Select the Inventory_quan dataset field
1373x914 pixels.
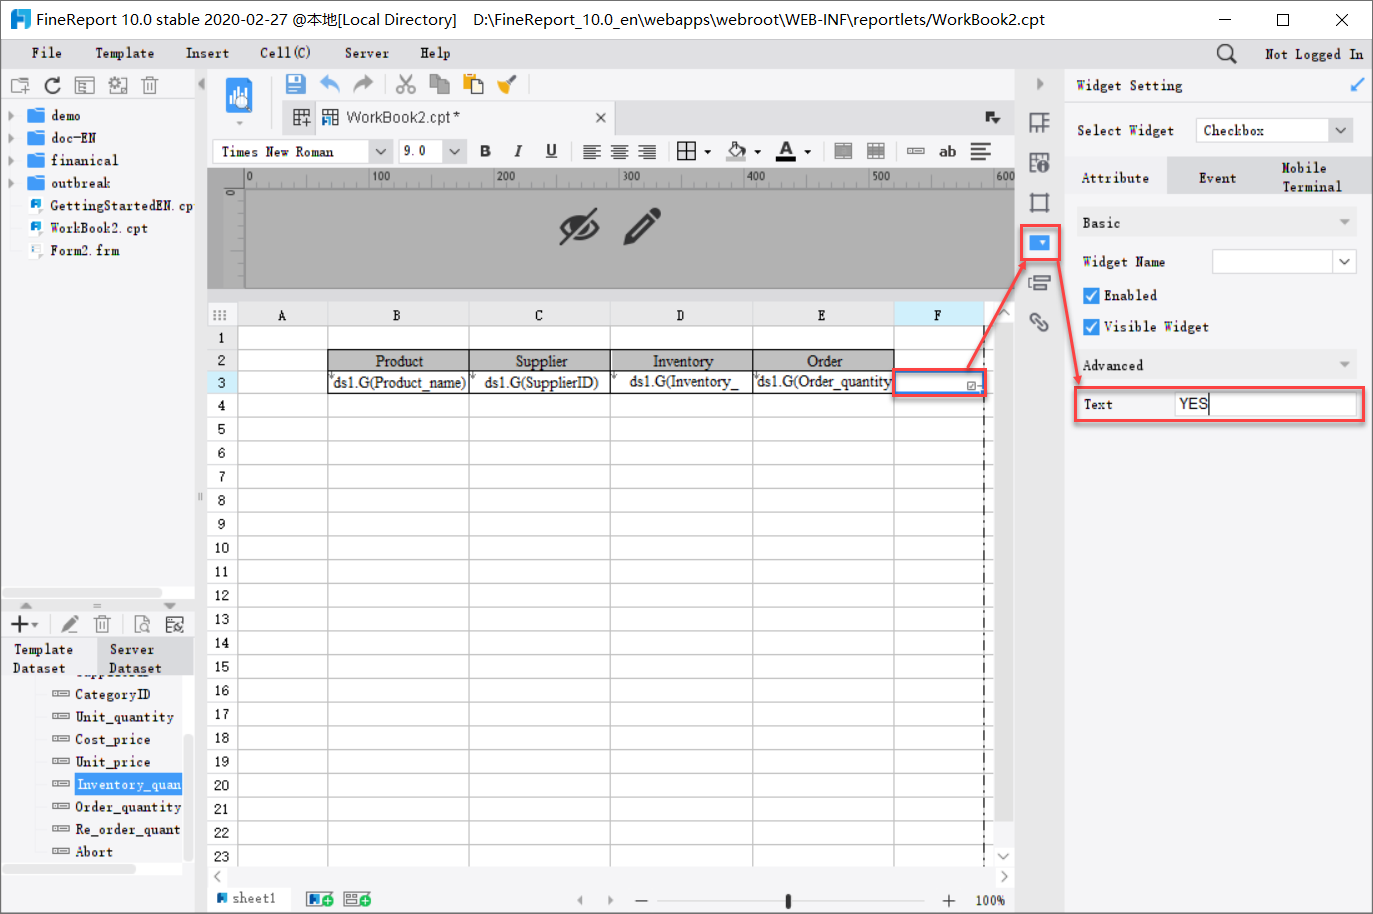[x=129, y=784]
